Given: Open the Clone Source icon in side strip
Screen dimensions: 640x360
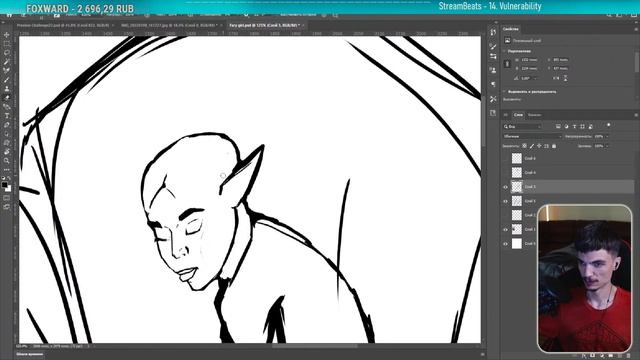Looking at the screenshot, I should tap(493, 71).
